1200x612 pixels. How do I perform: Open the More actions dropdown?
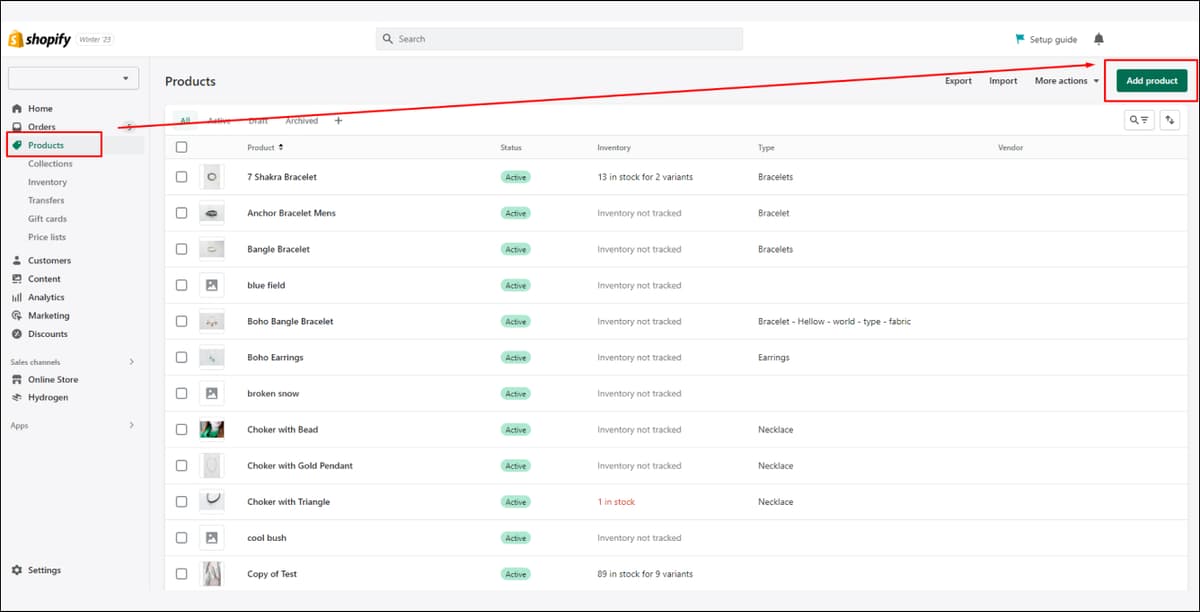tap(1066, 81)
